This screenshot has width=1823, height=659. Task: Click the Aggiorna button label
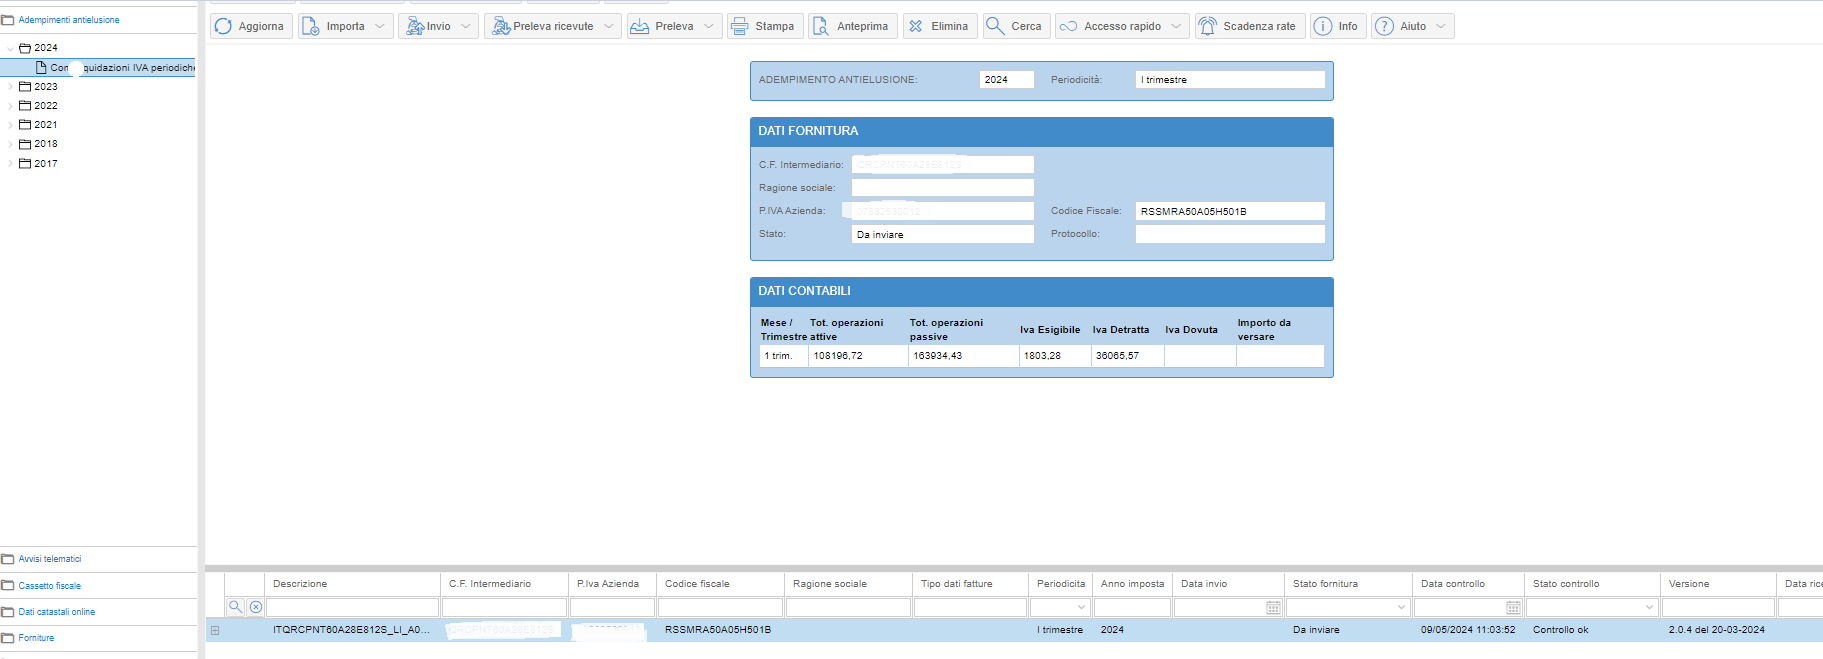[x=261, y=26]
